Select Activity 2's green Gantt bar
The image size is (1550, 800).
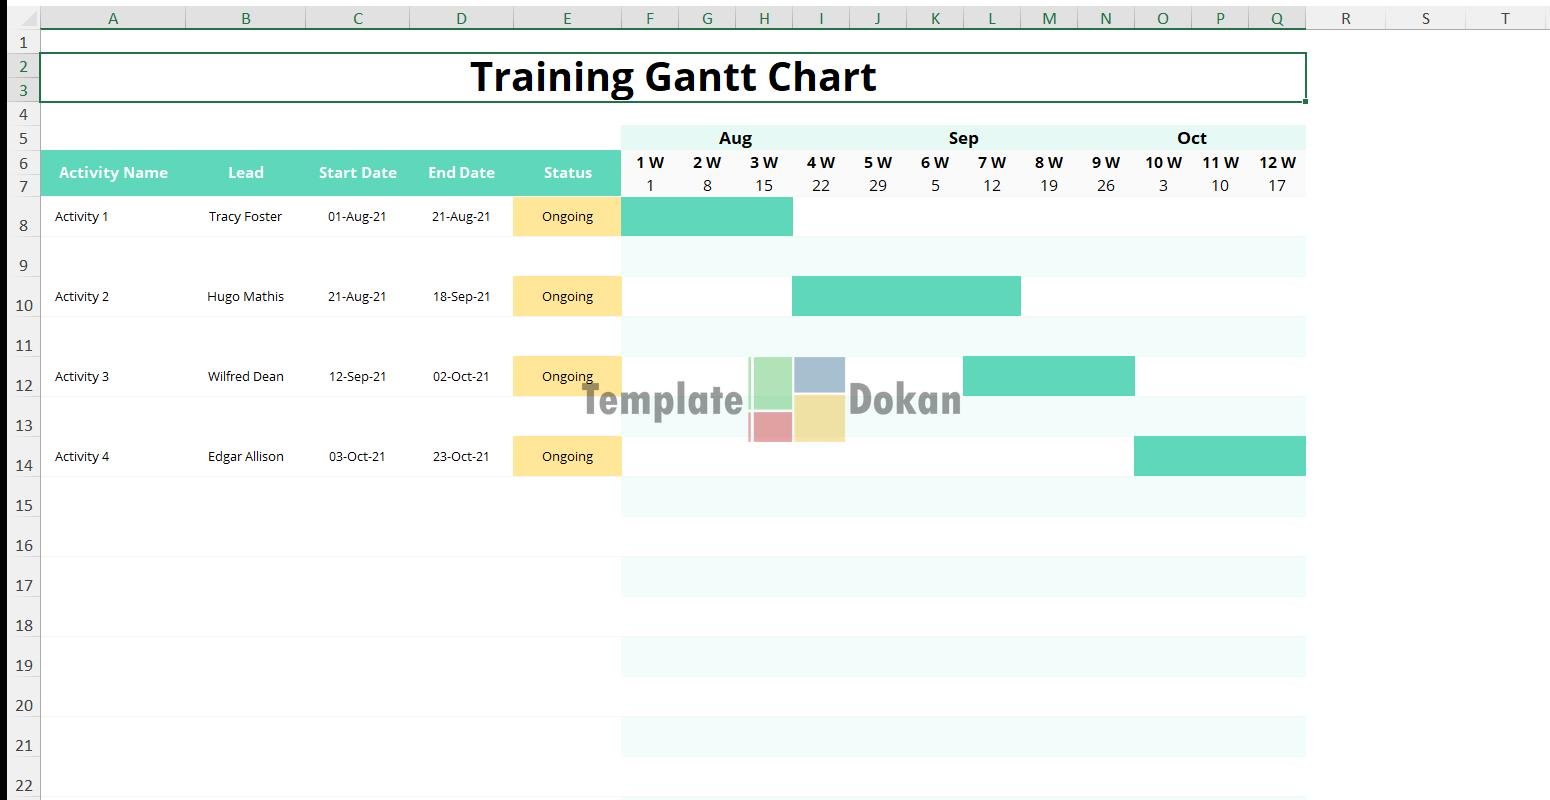pos(906,296)
